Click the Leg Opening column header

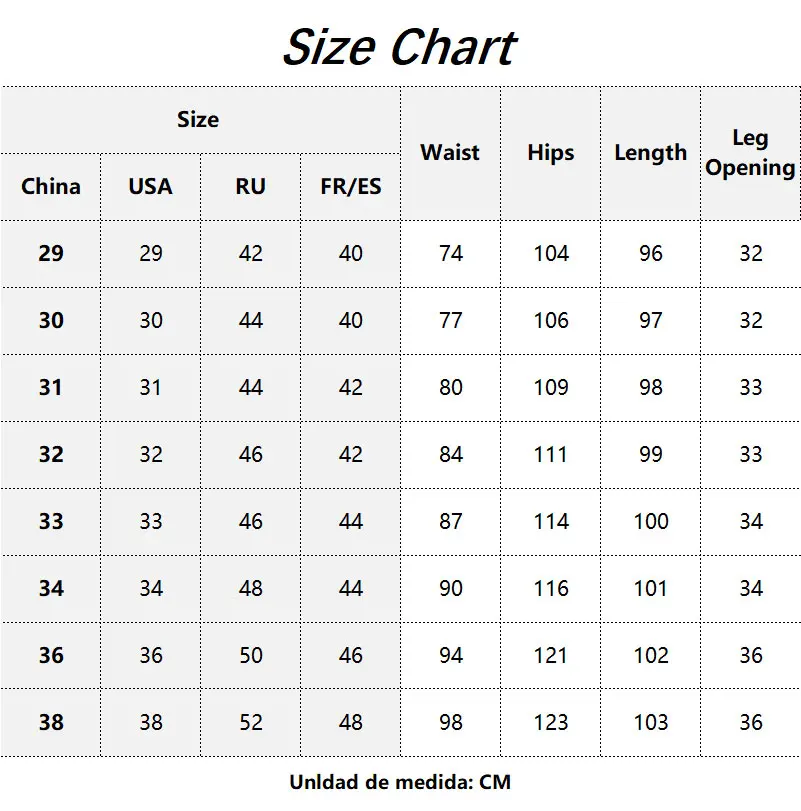pyautogui.click(x=750, y=153)
